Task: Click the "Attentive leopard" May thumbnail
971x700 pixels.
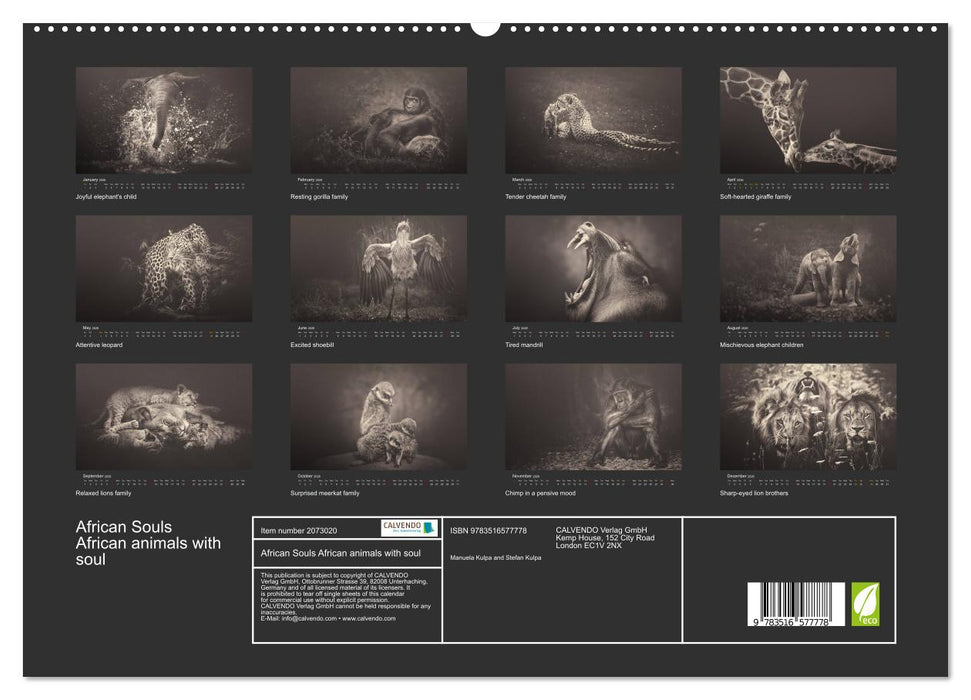Action: pyautogui.click(x=165, y=268)
